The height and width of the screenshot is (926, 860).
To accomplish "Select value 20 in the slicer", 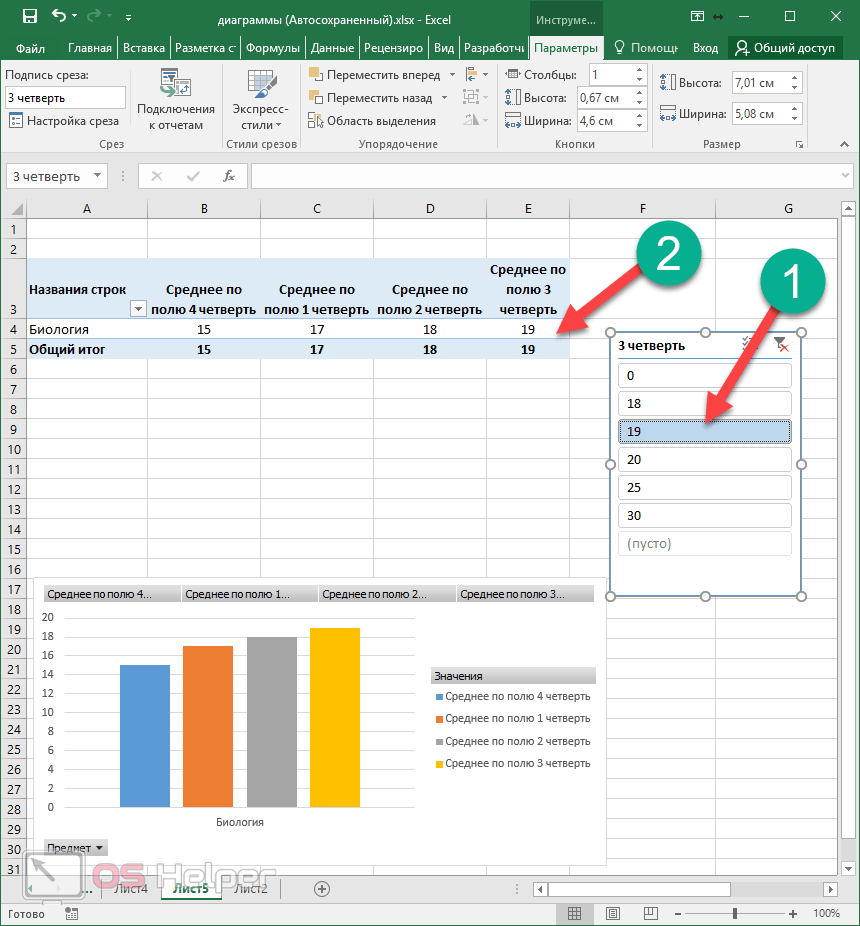I will pyautogui.click(x=704, y=460).
